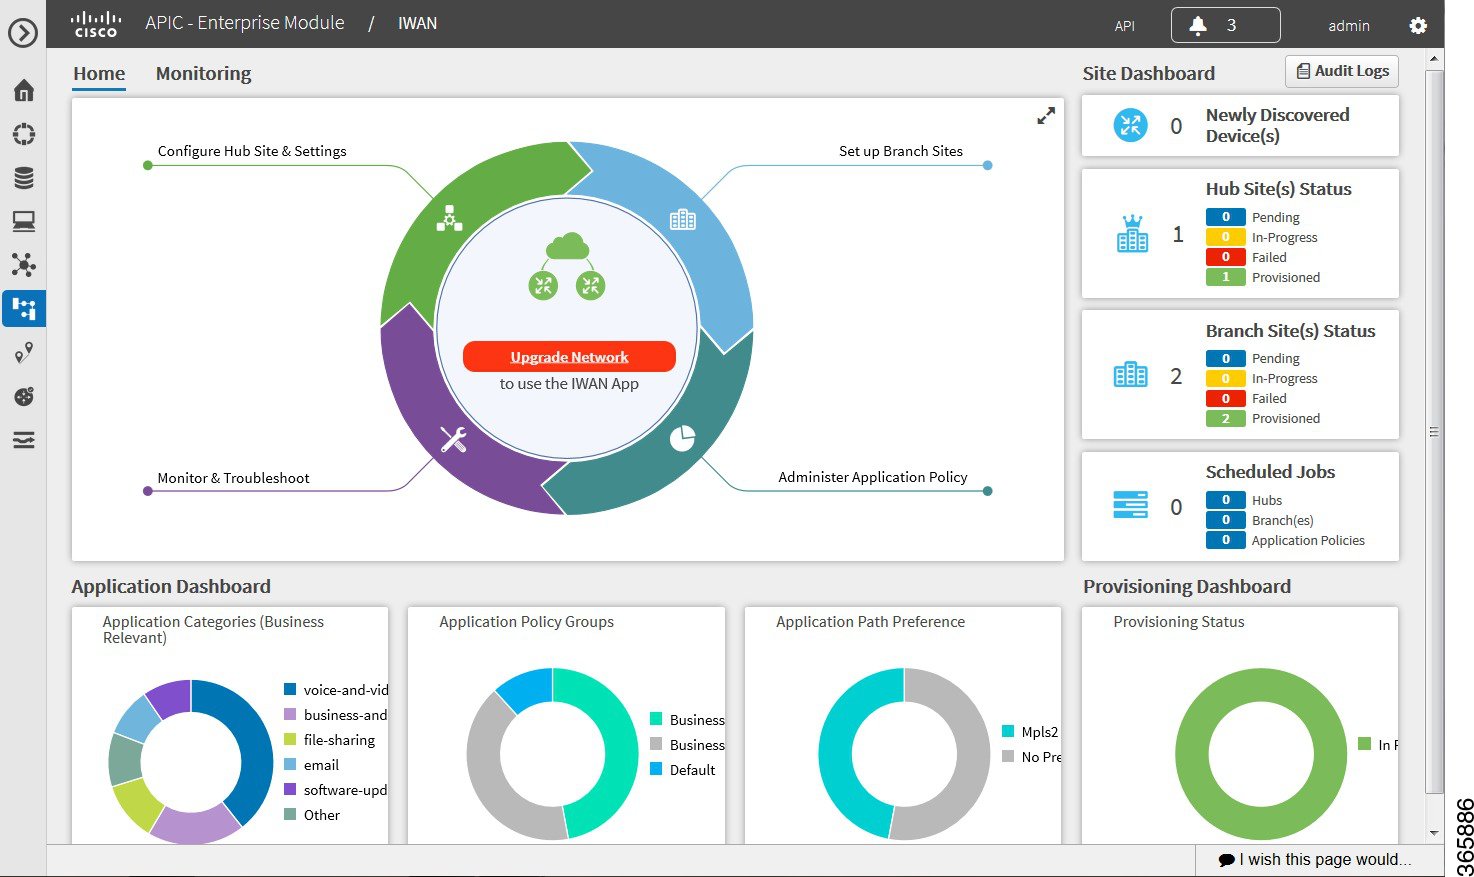Image resolution: width=1474 pixels, height=877 pixels.
Task: Expand the left navigation sidebar arrow
Action: 22,33
